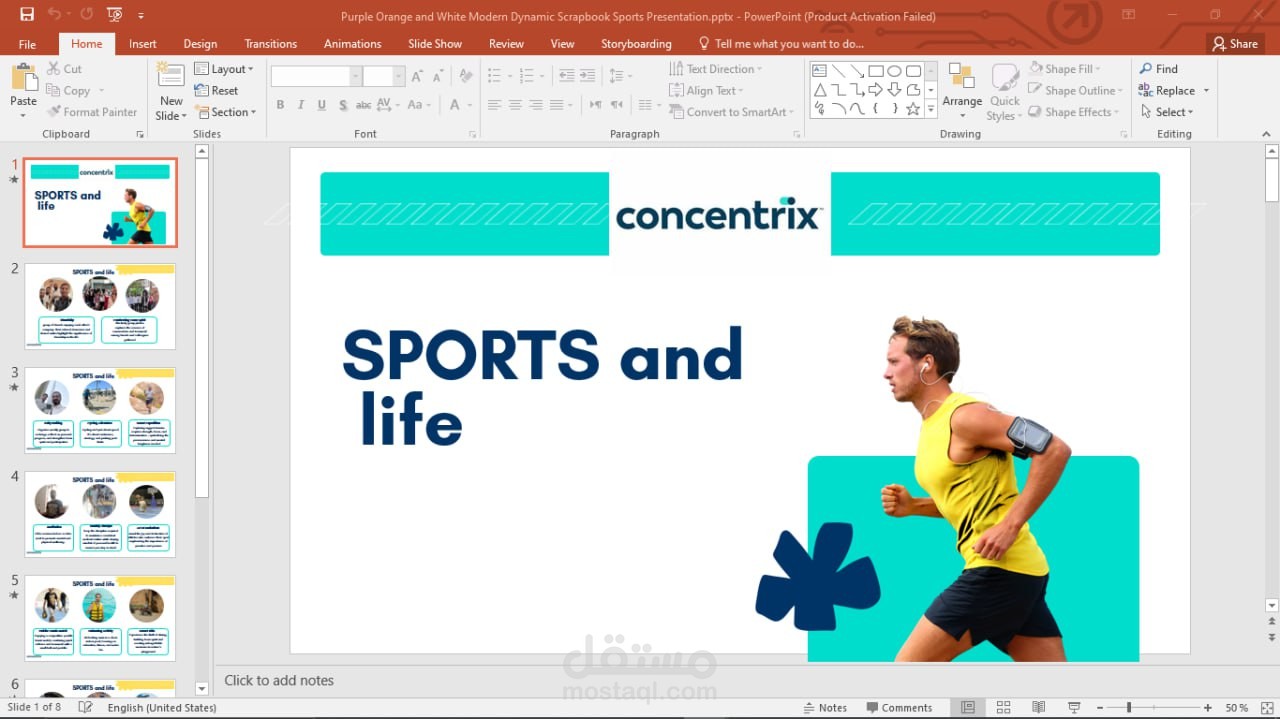Image resolution: width=1280 pixels, height=719 pixels.
Task: Select the star shape in shapes gallery
Action: 913,109
